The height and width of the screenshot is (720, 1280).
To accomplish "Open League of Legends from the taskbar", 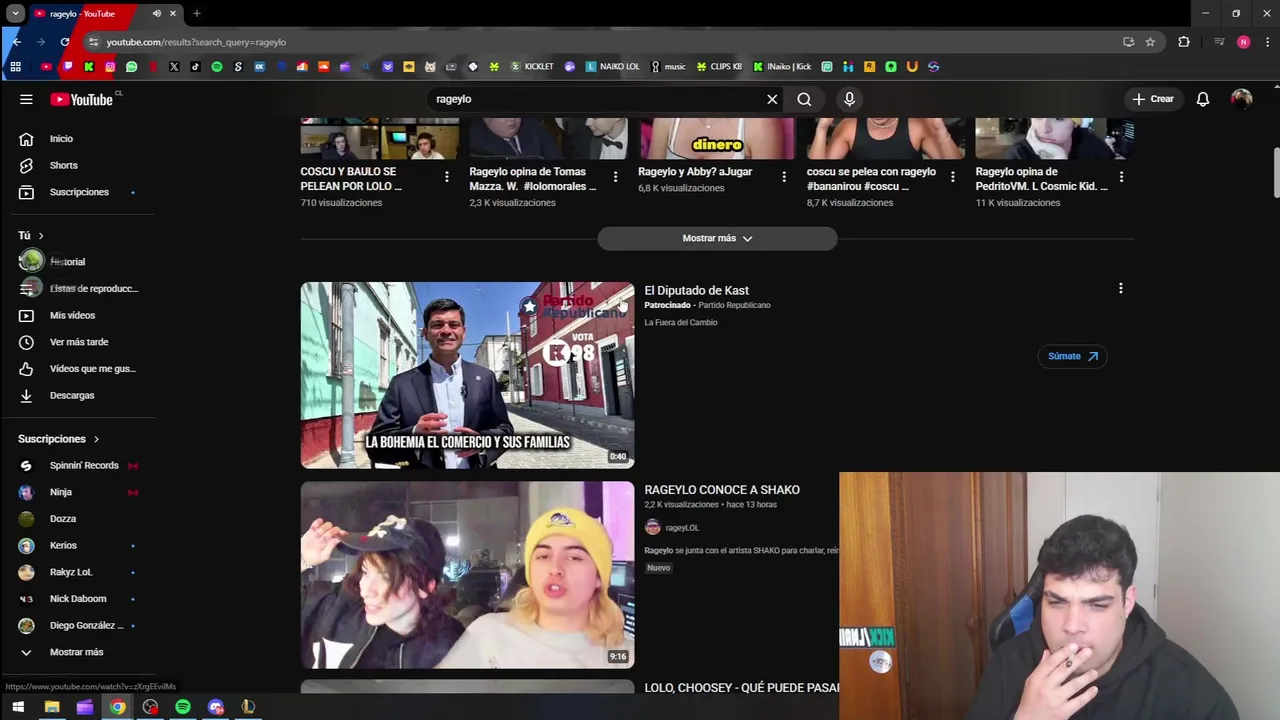I will point(248,707).
